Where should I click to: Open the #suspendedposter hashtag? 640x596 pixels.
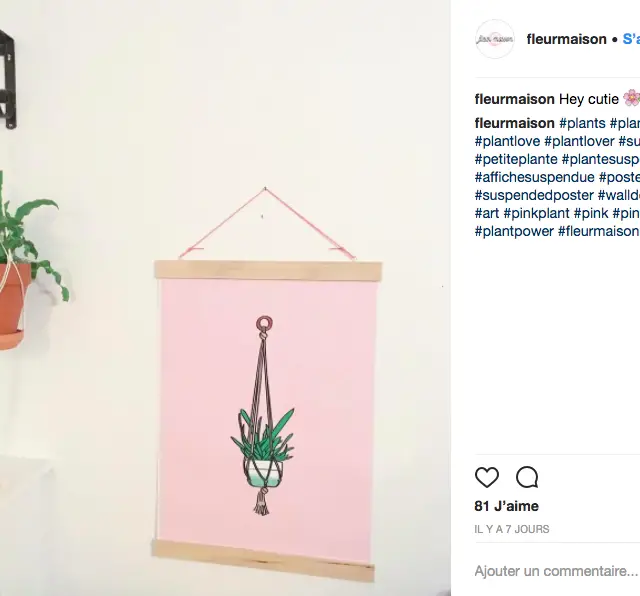(534, 195)
